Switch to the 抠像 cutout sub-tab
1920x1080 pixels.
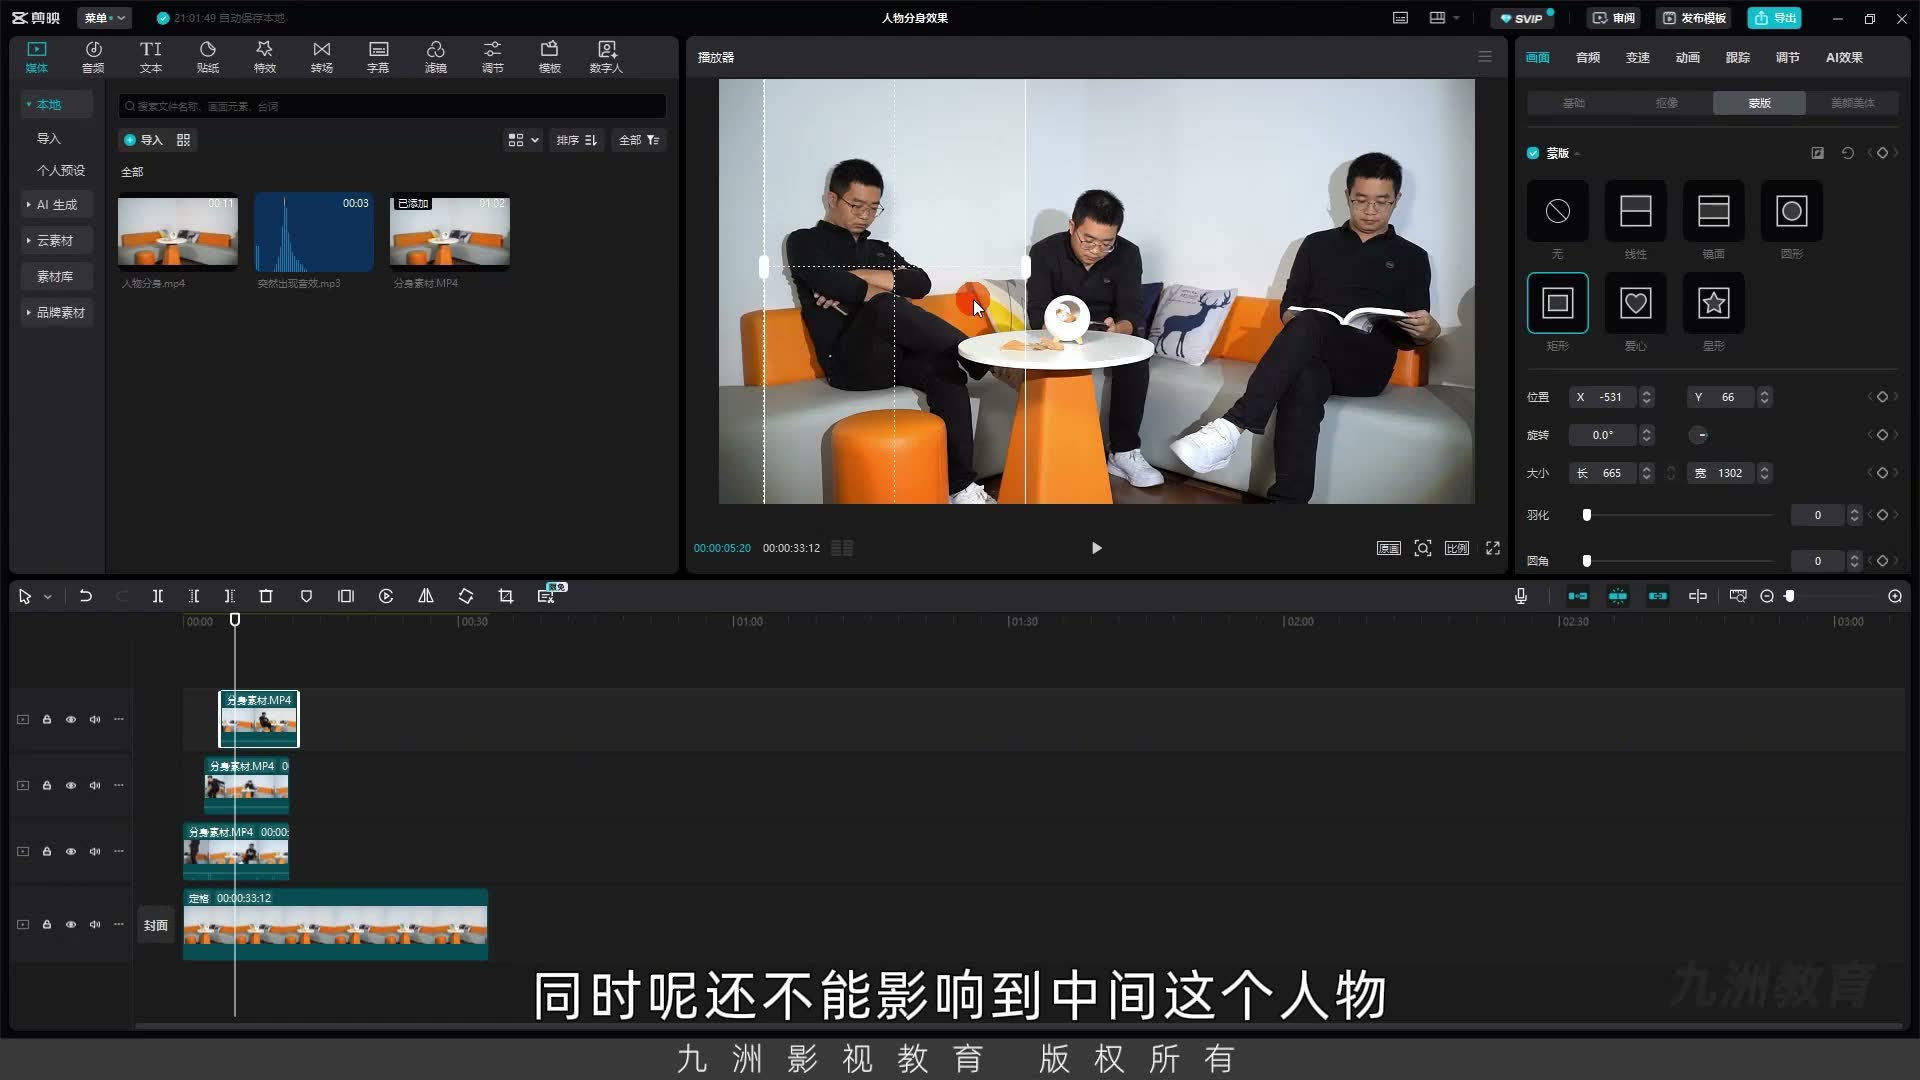point(1666,103)
